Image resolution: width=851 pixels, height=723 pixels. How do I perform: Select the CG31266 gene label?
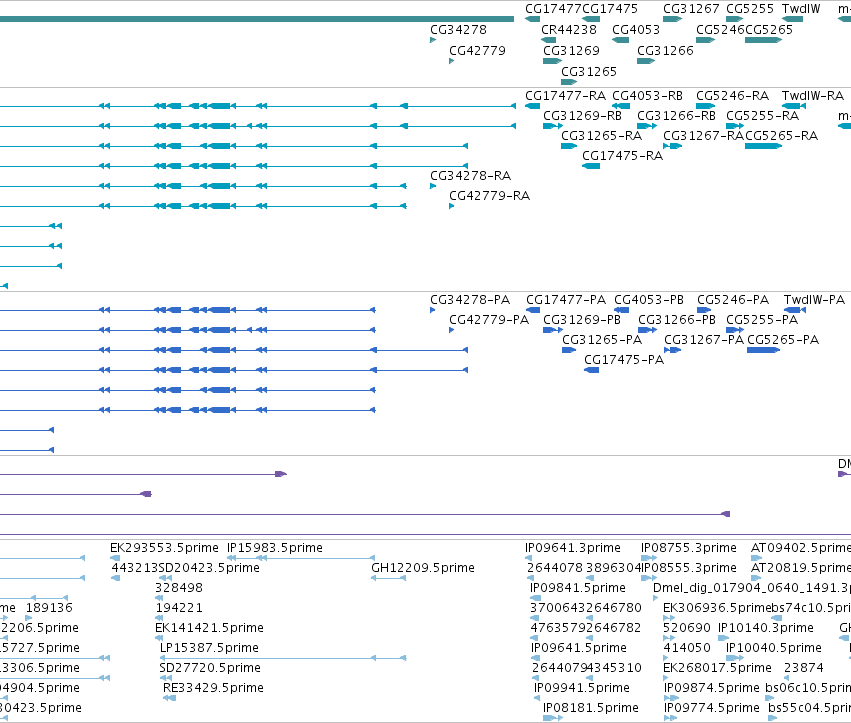[x=665, y=51]
